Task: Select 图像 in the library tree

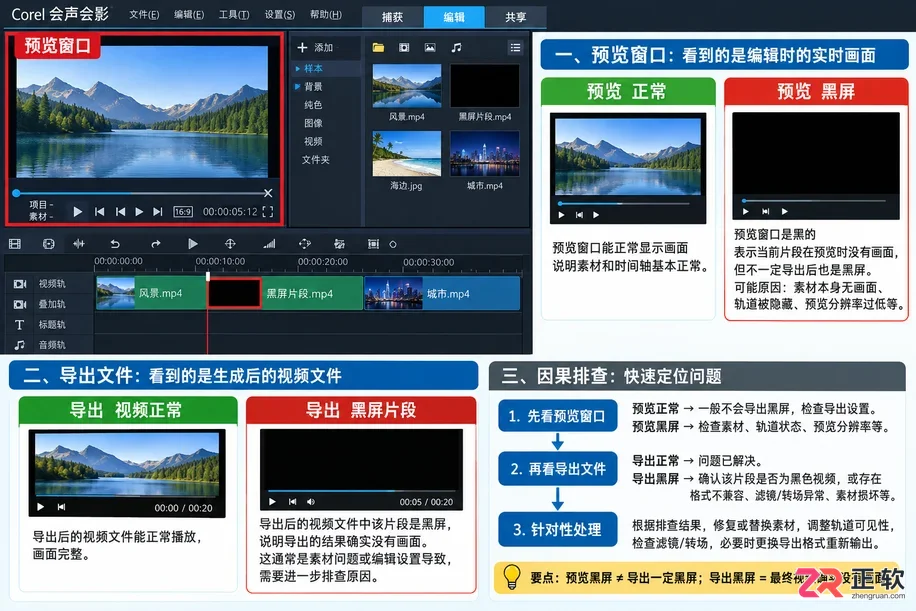Action: (313, 123)
